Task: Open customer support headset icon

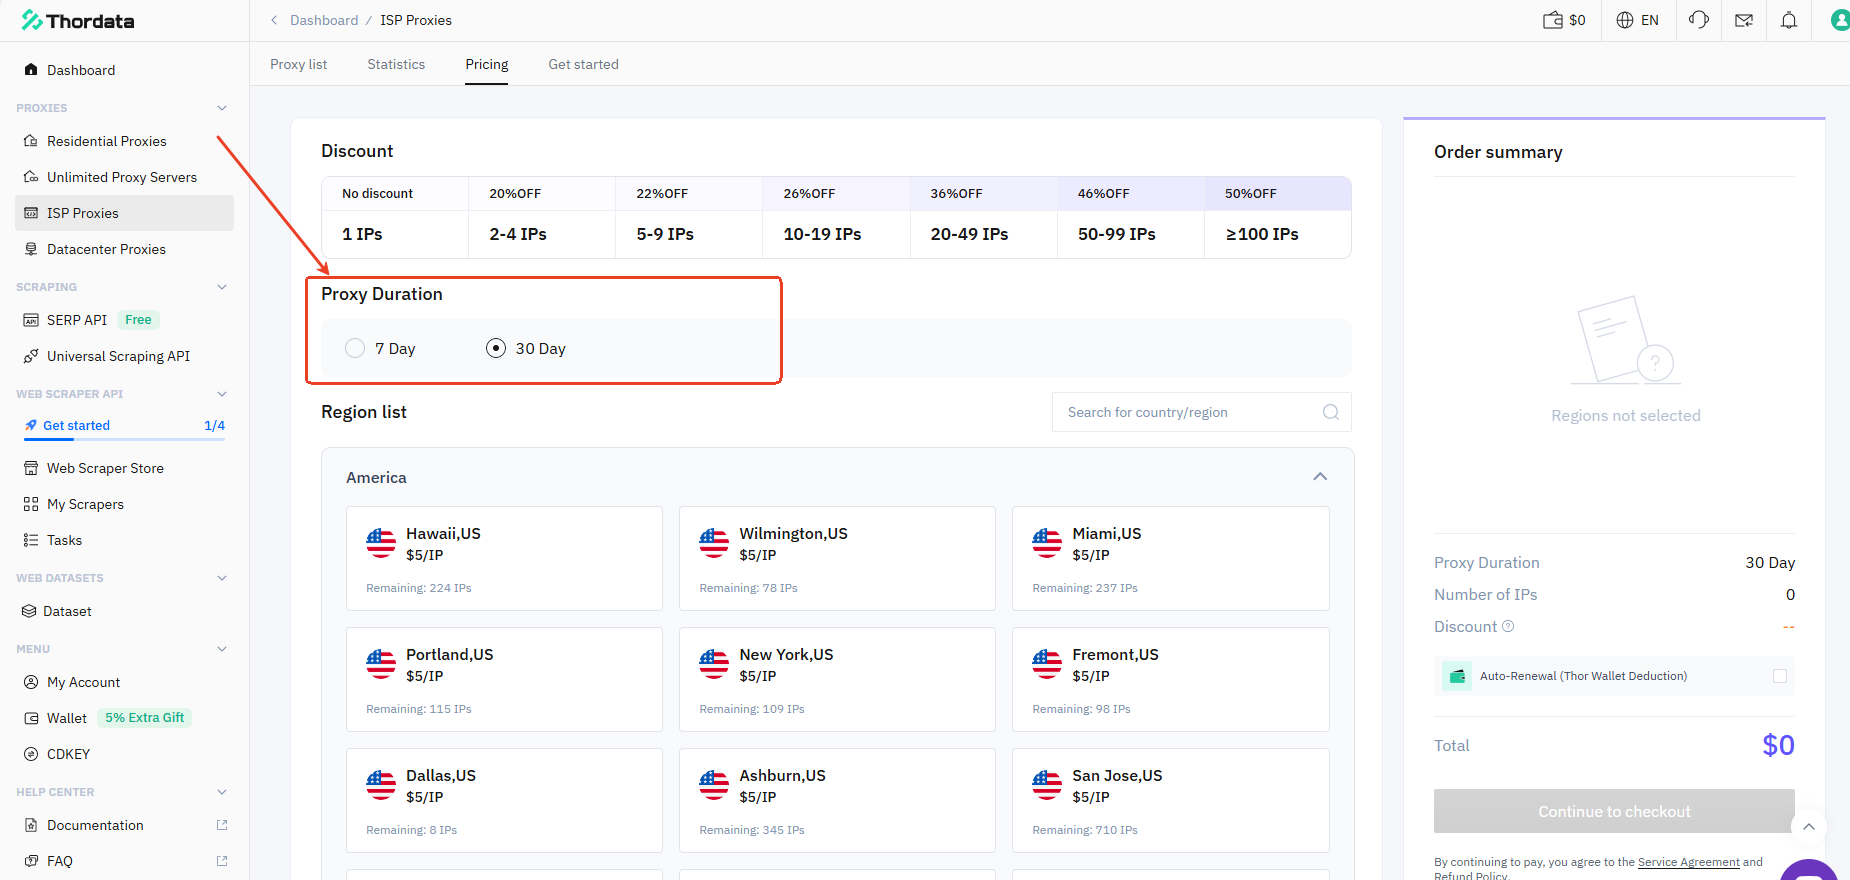Action: click(x=1698, y=20)
